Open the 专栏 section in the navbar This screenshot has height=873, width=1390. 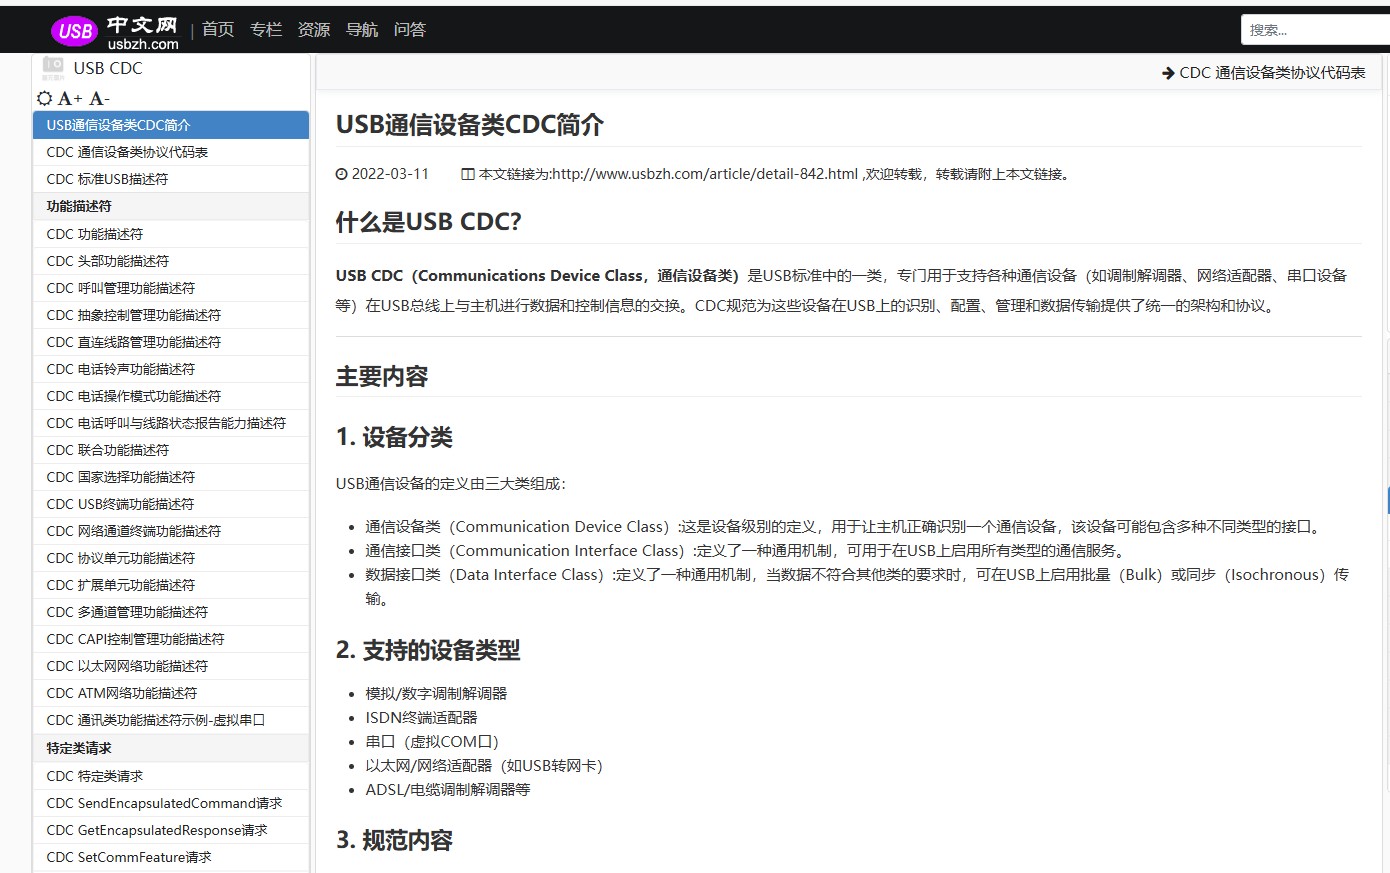(265, 29)
